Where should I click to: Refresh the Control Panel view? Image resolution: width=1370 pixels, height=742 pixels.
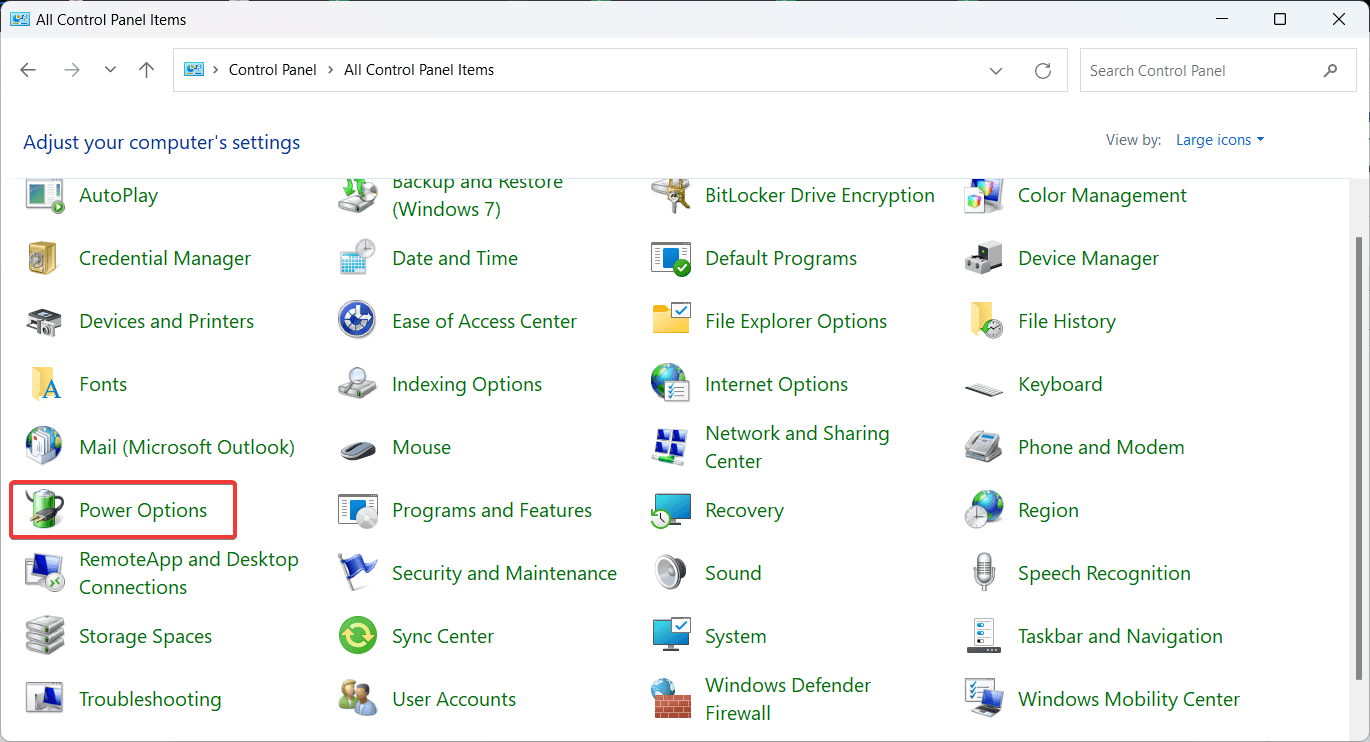(1043, 71)
